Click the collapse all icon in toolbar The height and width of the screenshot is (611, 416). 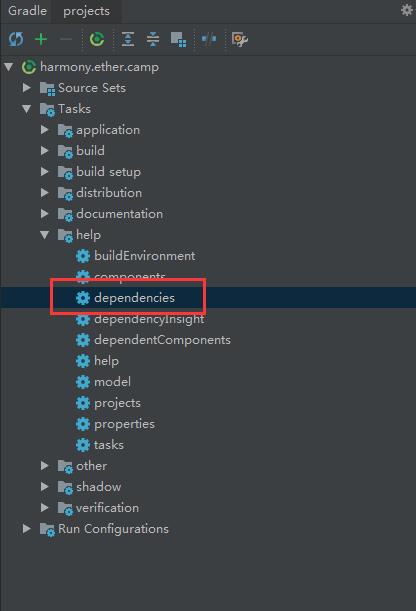153,39
